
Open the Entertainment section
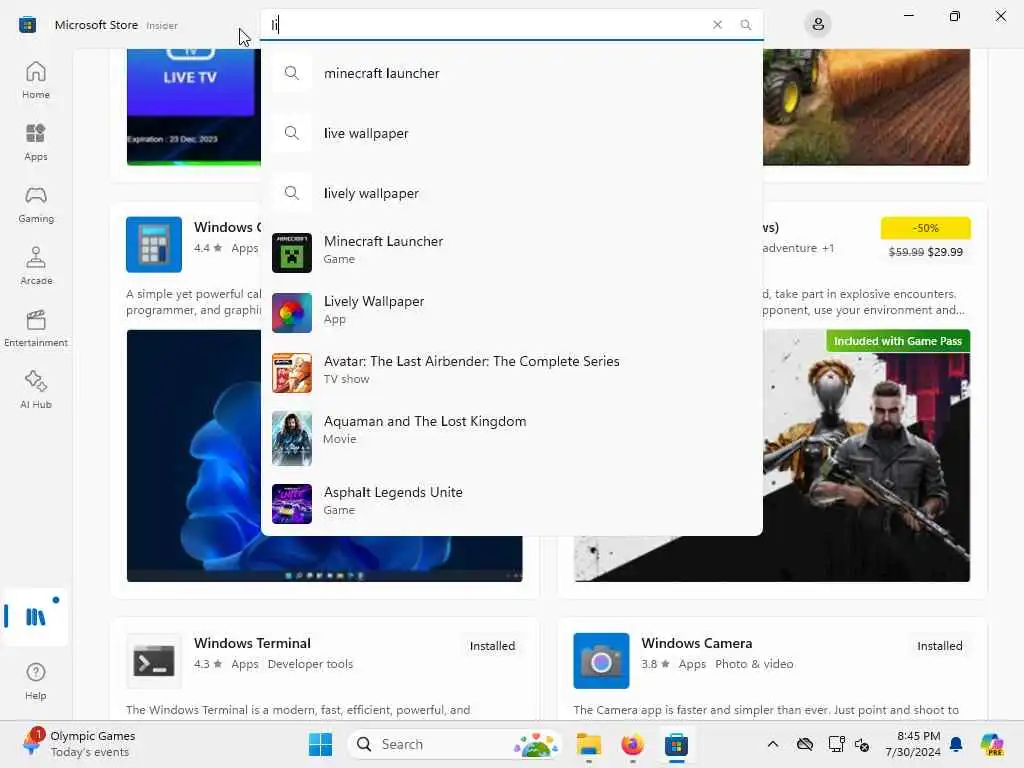[x=36, y=328]
